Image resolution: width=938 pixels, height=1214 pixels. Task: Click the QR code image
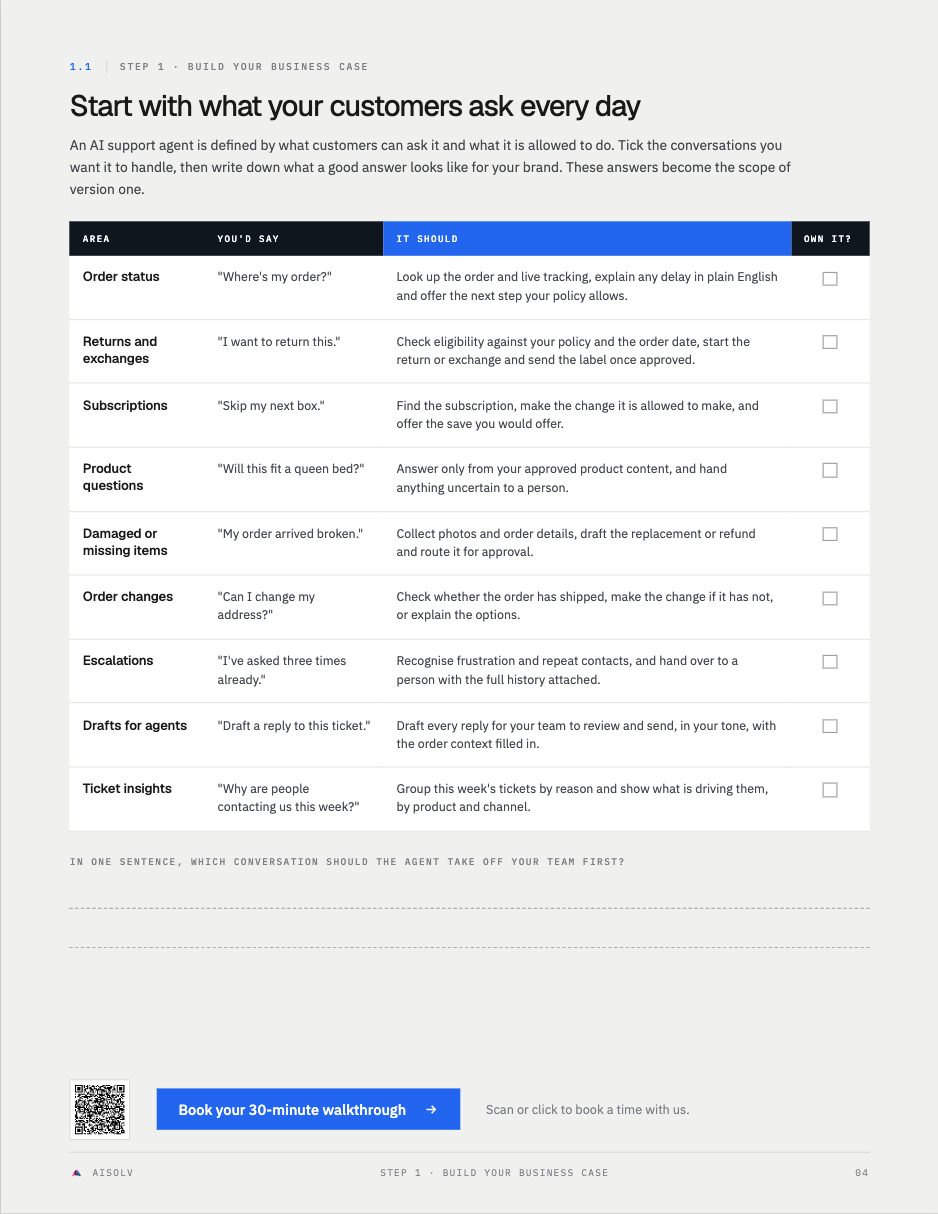click(x=100, y=1109)
